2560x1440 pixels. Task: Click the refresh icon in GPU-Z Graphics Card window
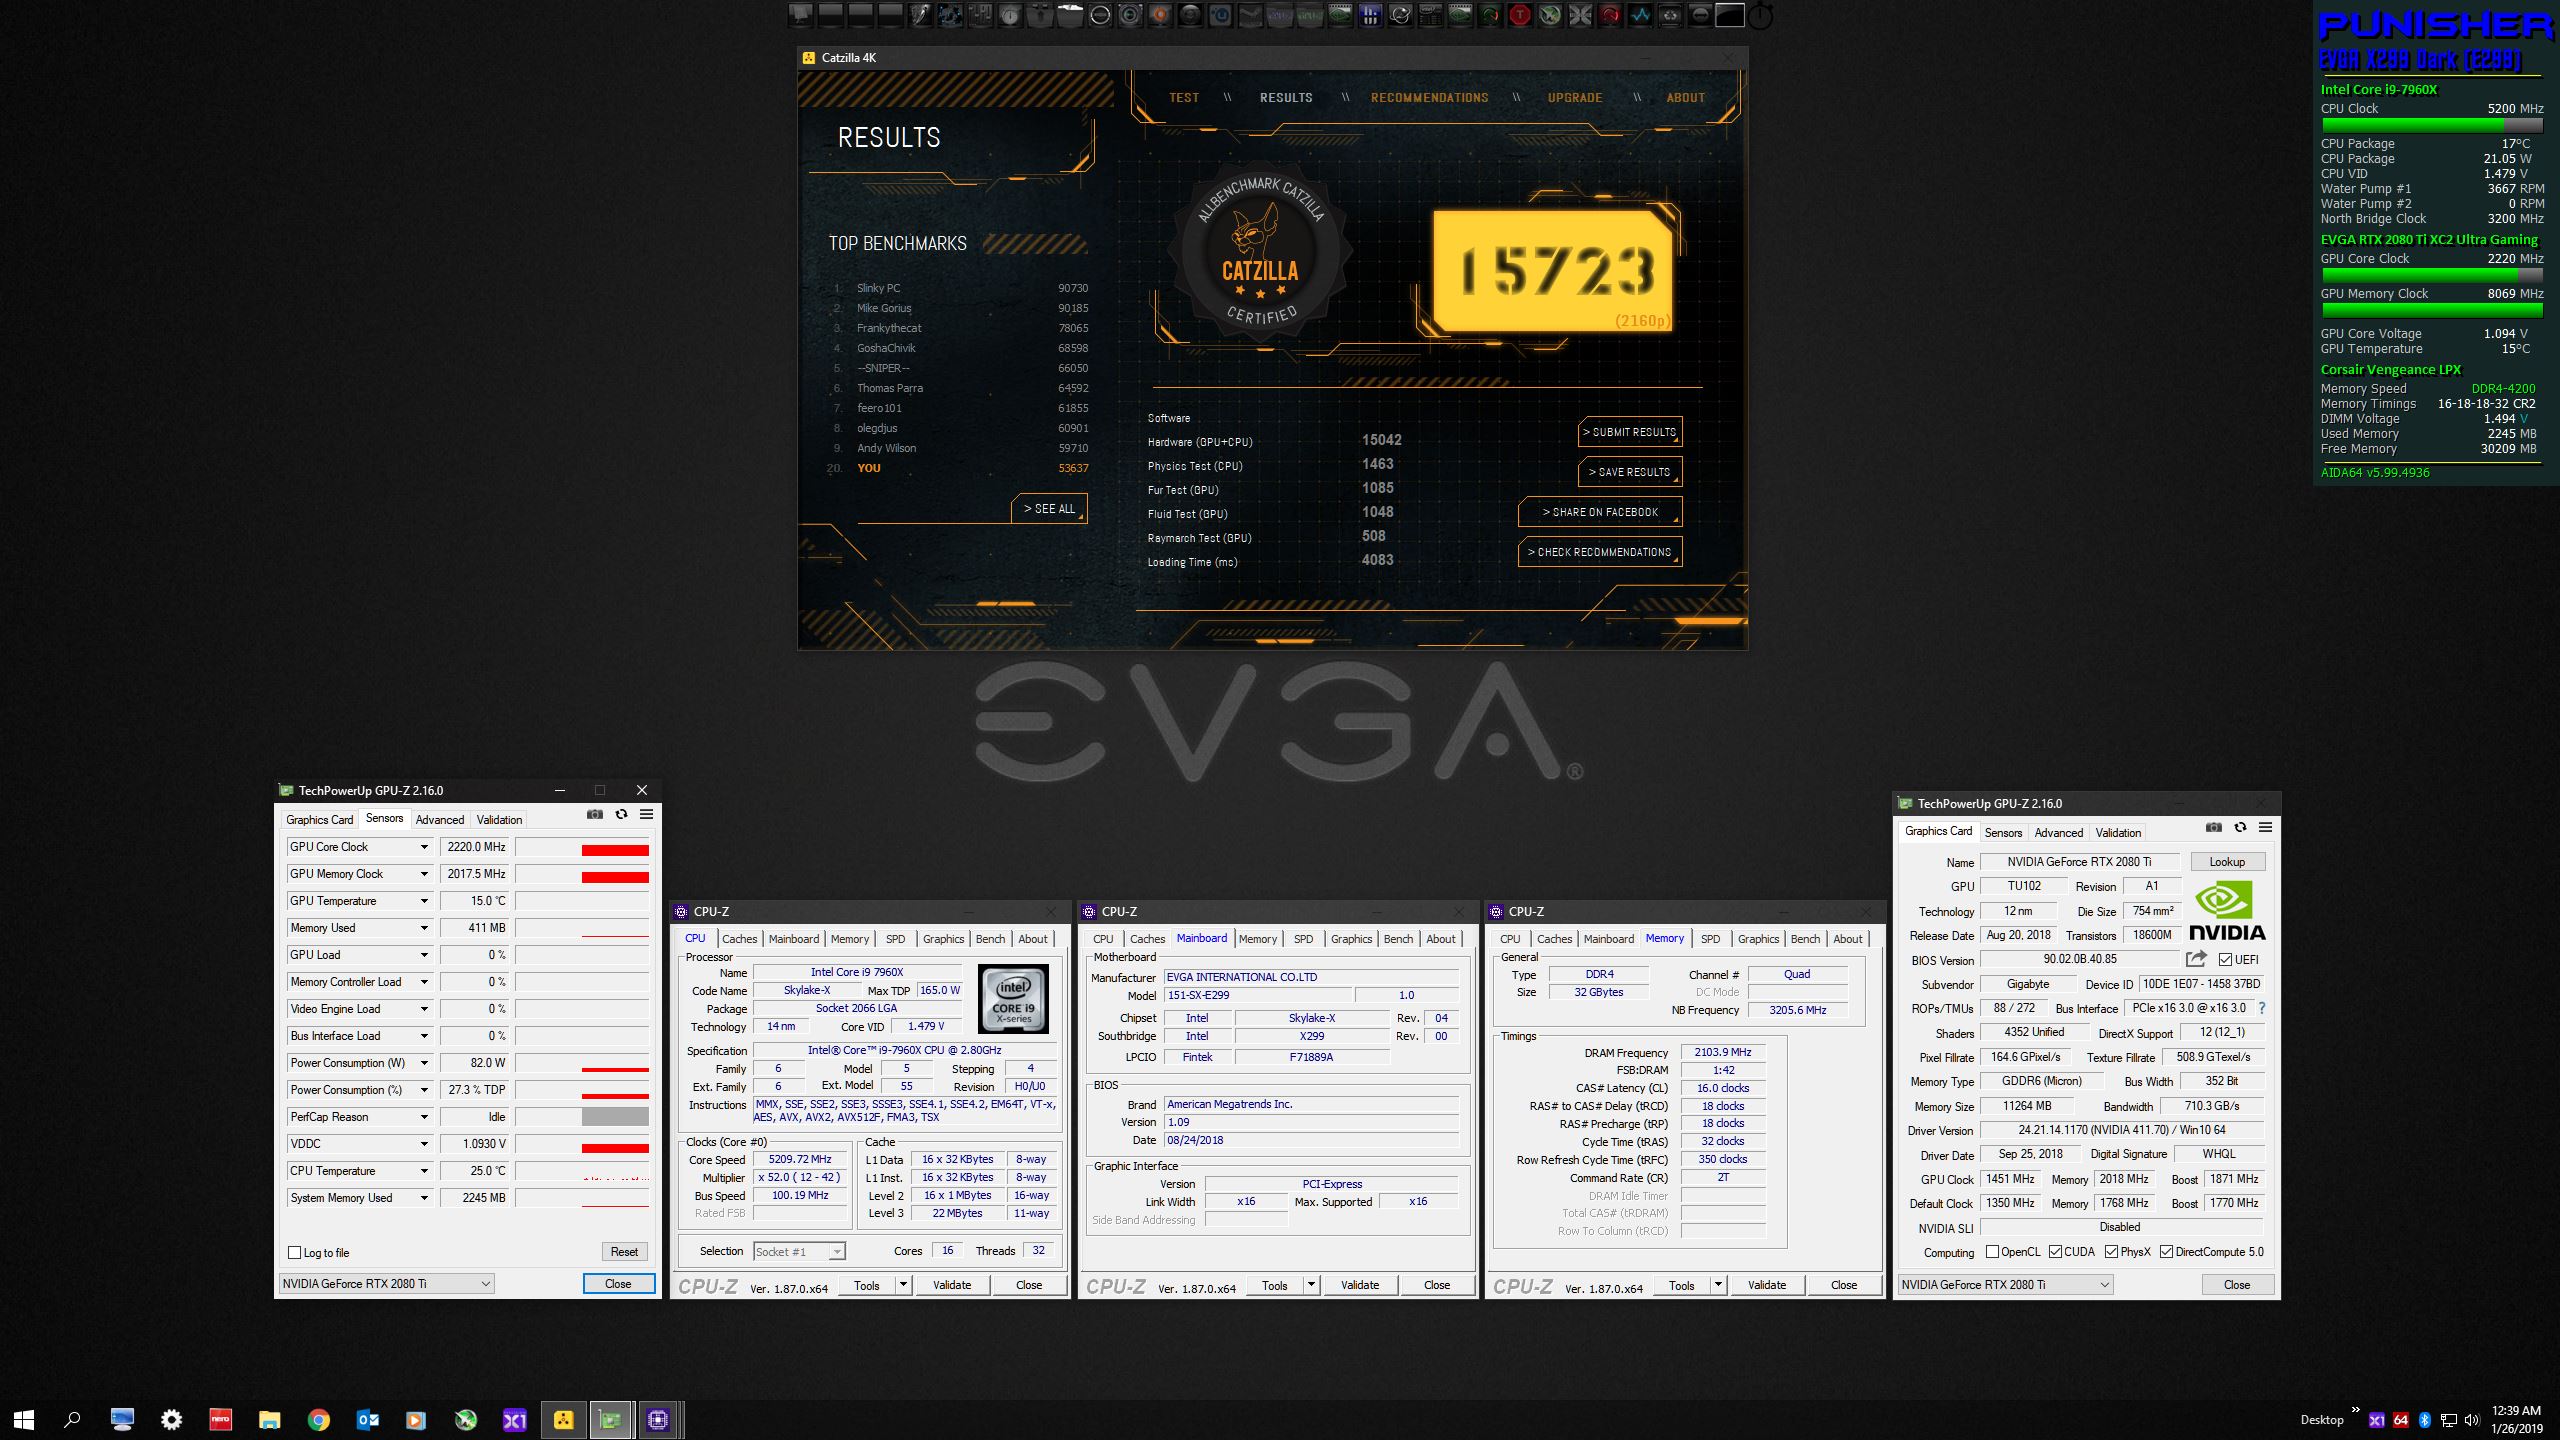(2240, 828)
